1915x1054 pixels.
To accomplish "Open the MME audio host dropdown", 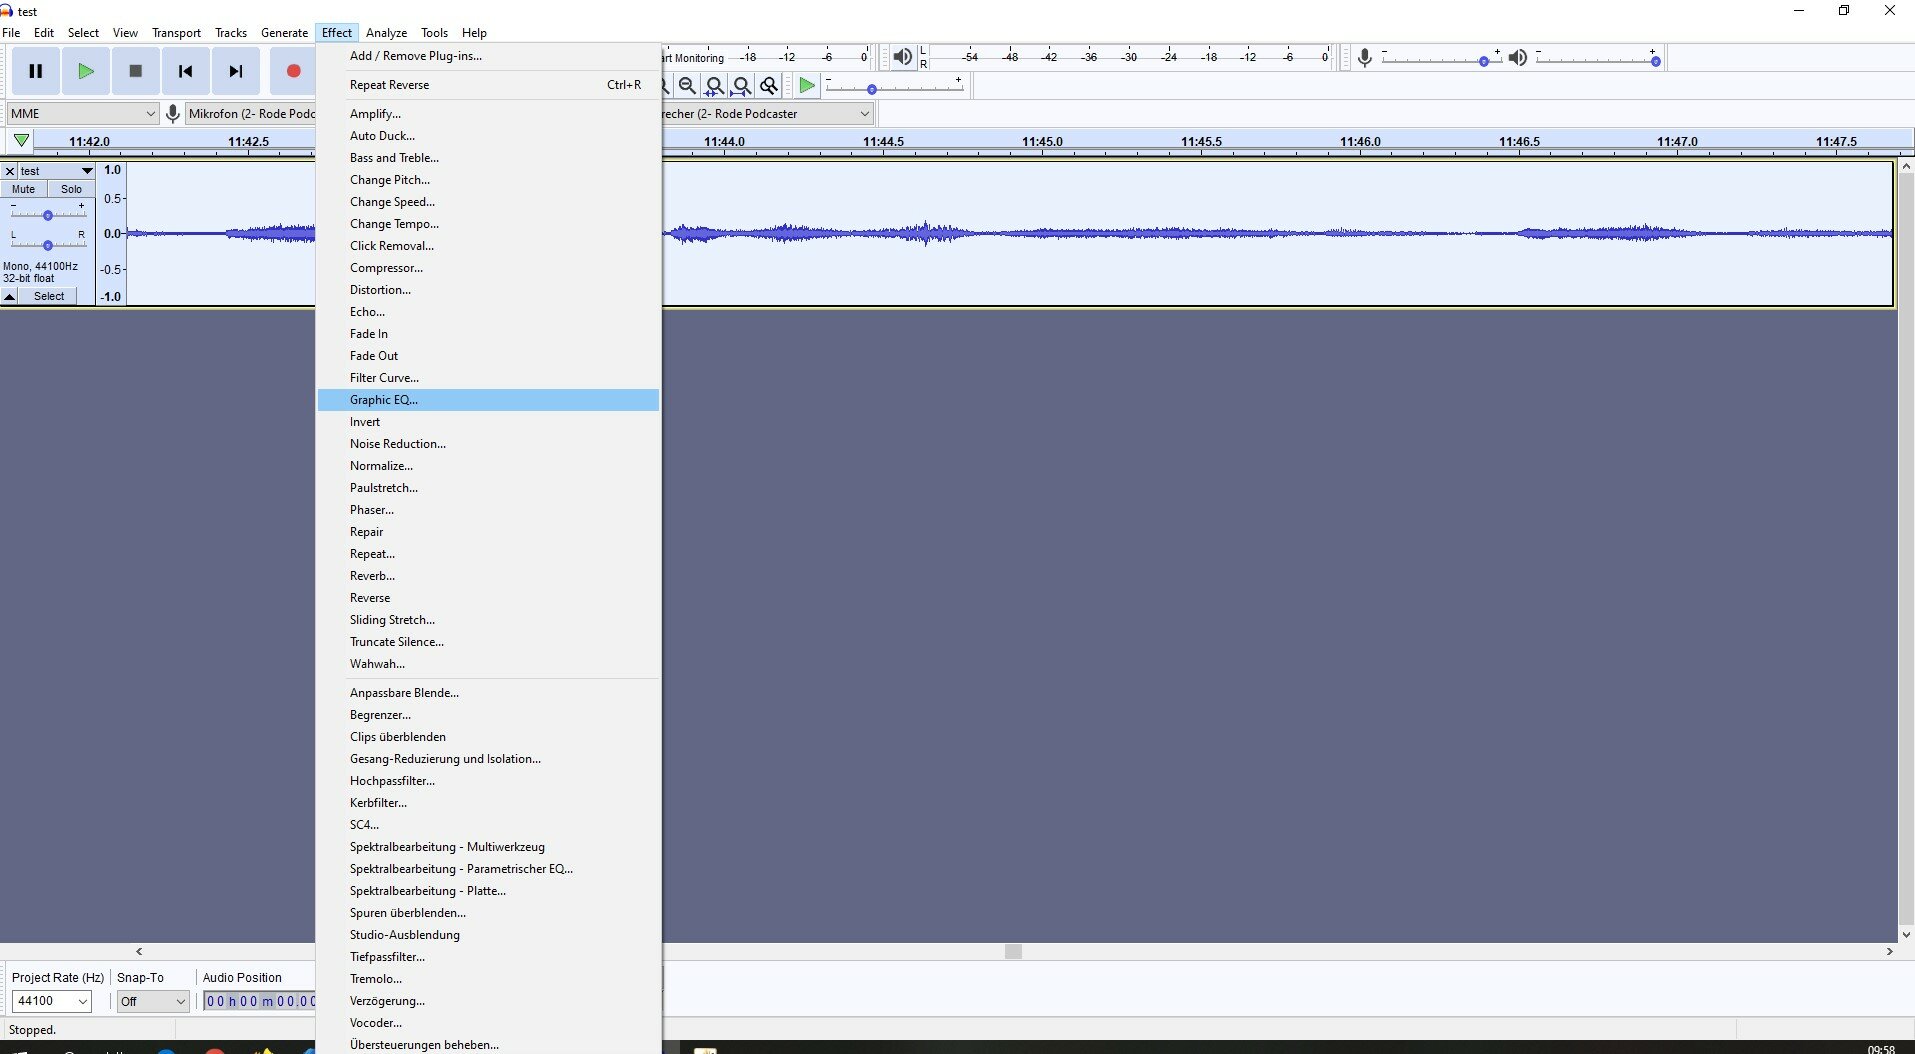I will tap(83, 114).
